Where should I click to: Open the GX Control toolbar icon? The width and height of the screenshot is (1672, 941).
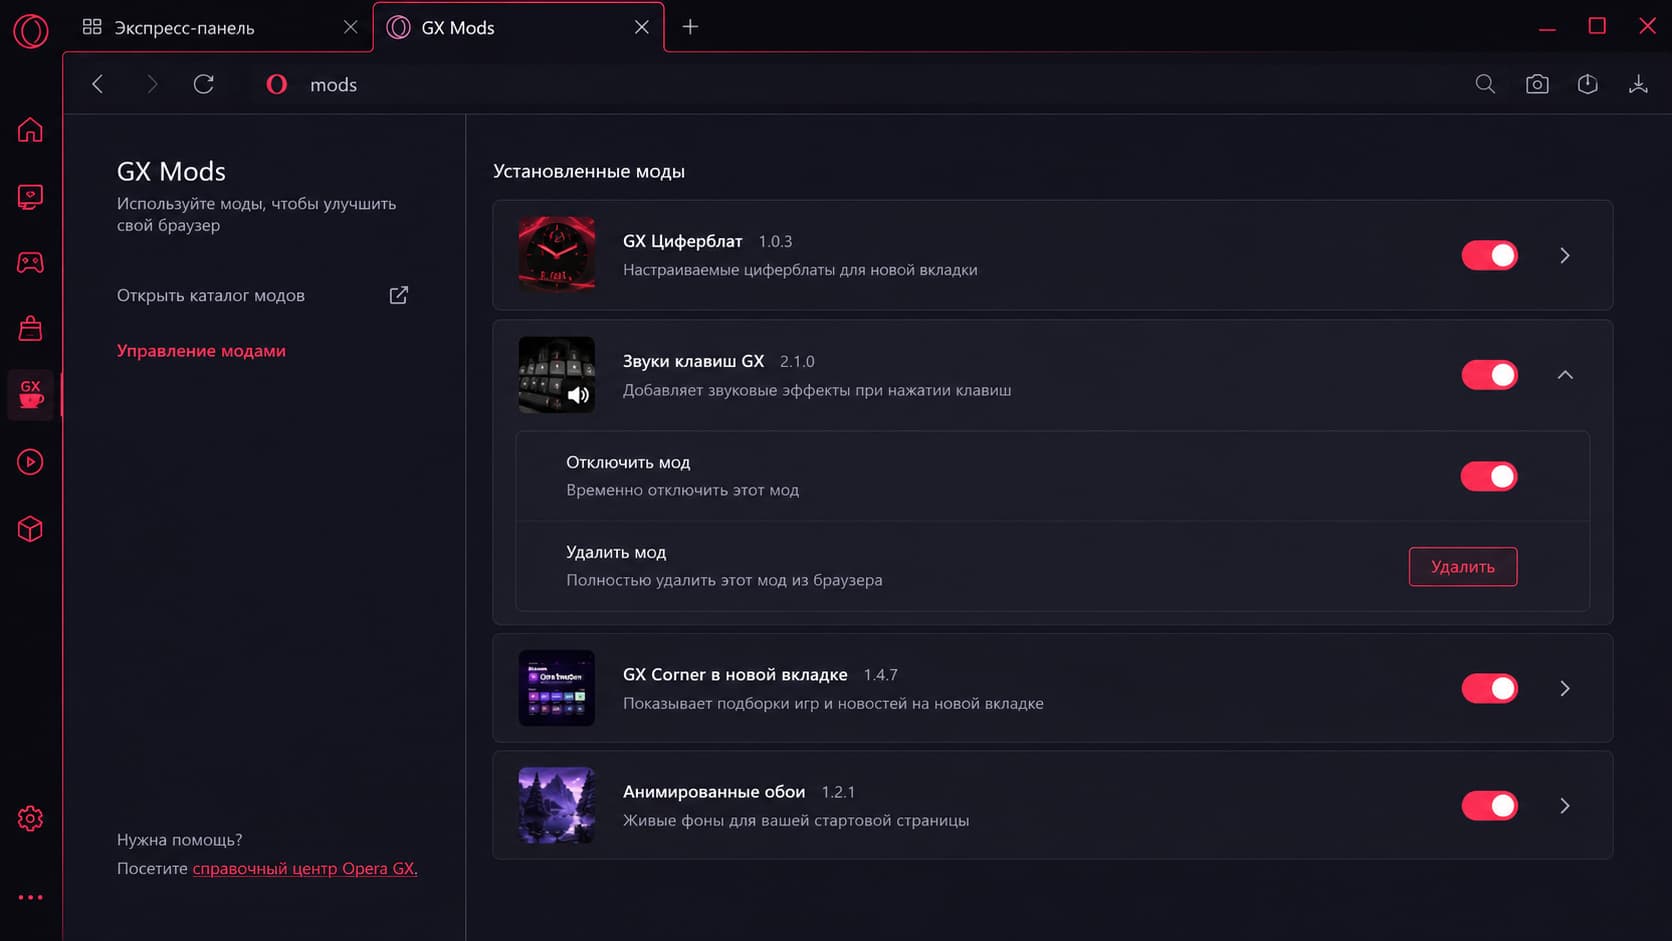click(x=1588, y=84)
